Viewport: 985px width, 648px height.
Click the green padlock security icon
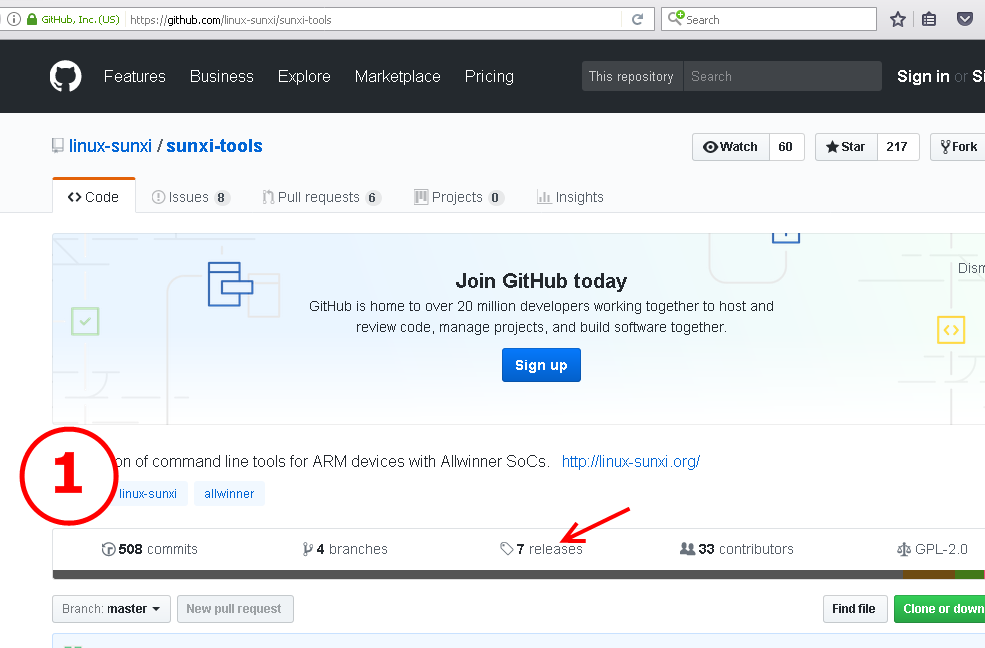tap(31, 19)
